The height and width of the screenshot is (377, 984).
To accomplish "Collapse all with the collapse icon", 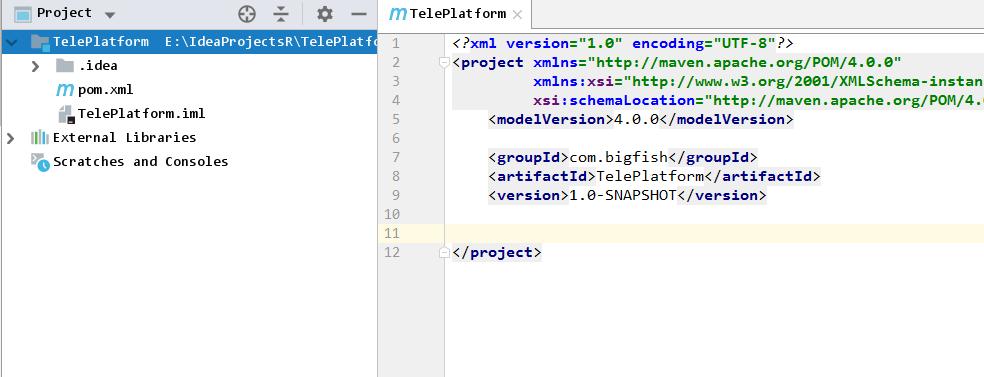I will 281,14.
